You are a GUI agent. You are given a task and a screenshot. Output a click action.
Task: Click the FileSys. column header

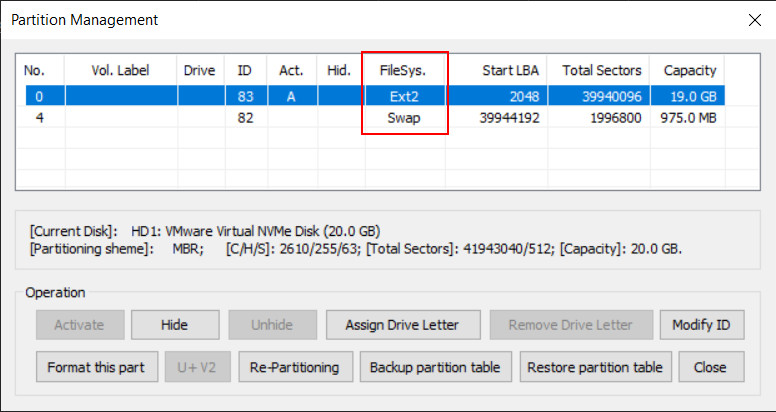(x=404, y=70)
